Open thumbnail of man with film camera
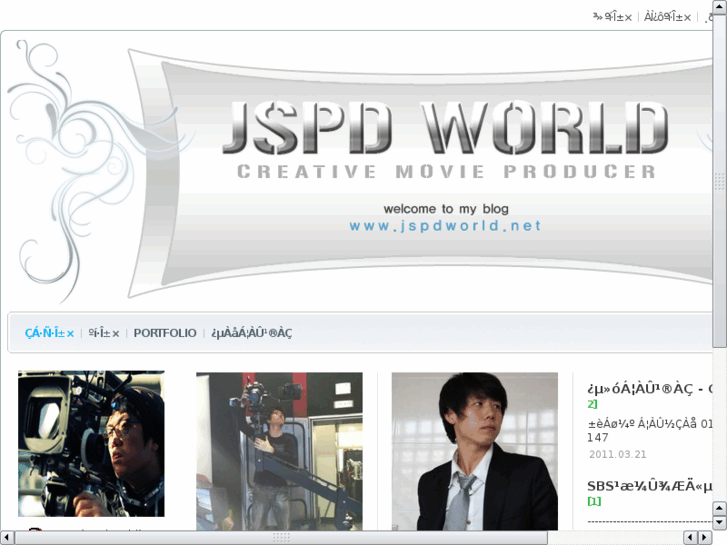The height and width of the screenshot is (545, 727). [91, 443]
